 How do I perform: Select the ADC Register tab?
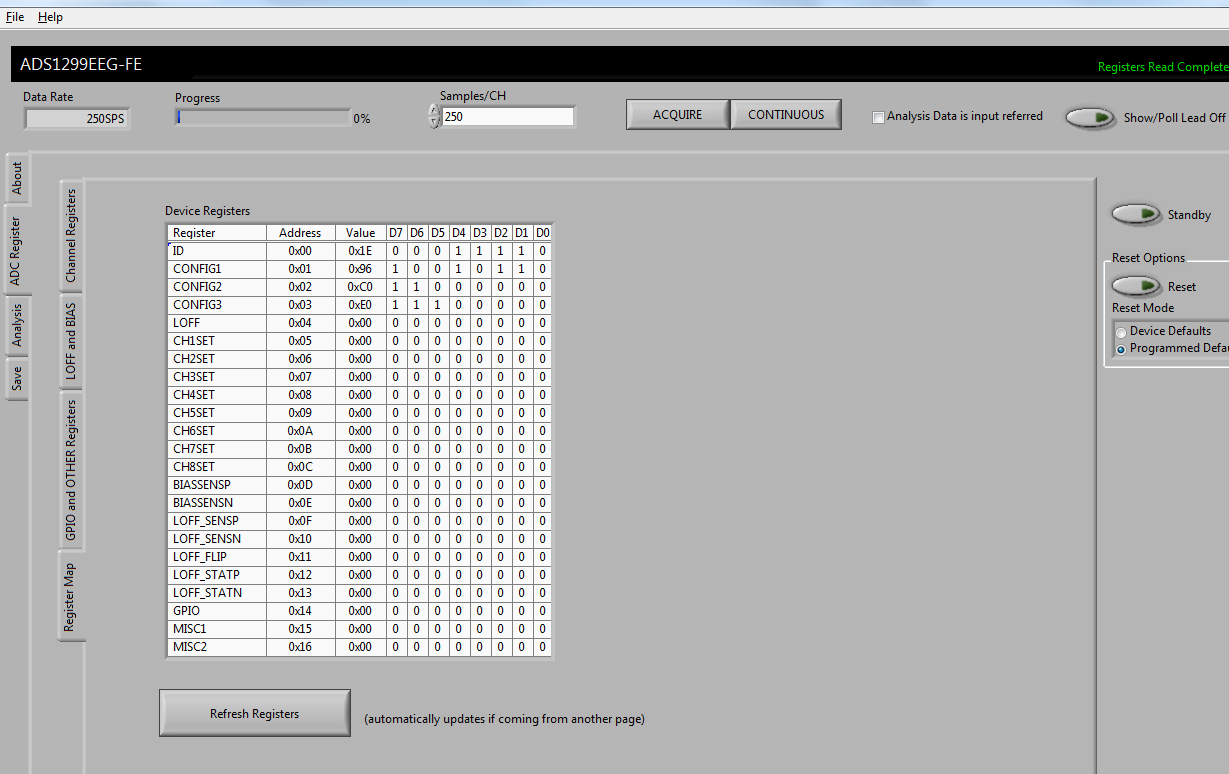17,250
